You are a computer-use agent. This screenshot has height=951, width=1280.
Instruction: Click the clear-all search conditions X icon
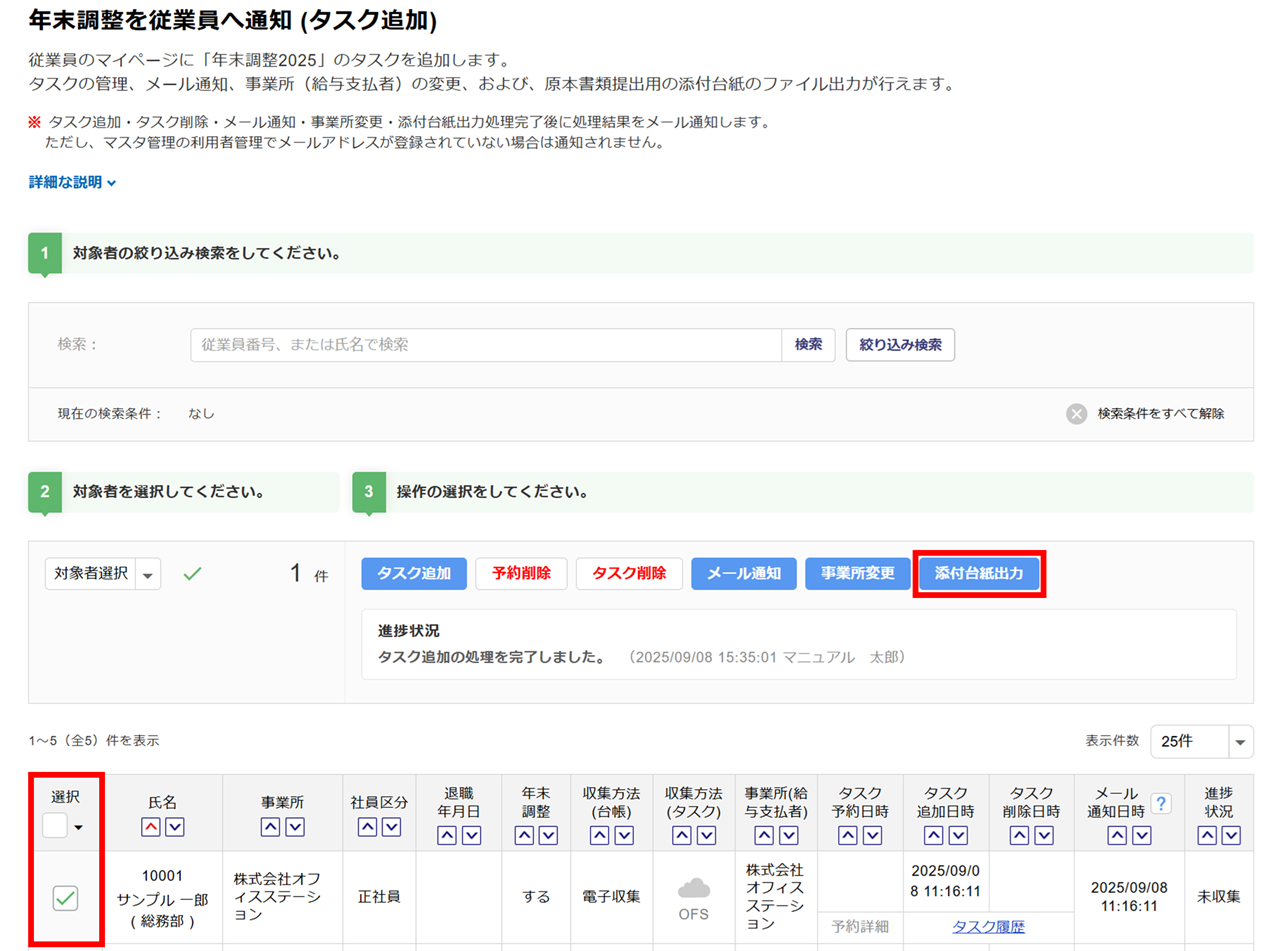1076,414
